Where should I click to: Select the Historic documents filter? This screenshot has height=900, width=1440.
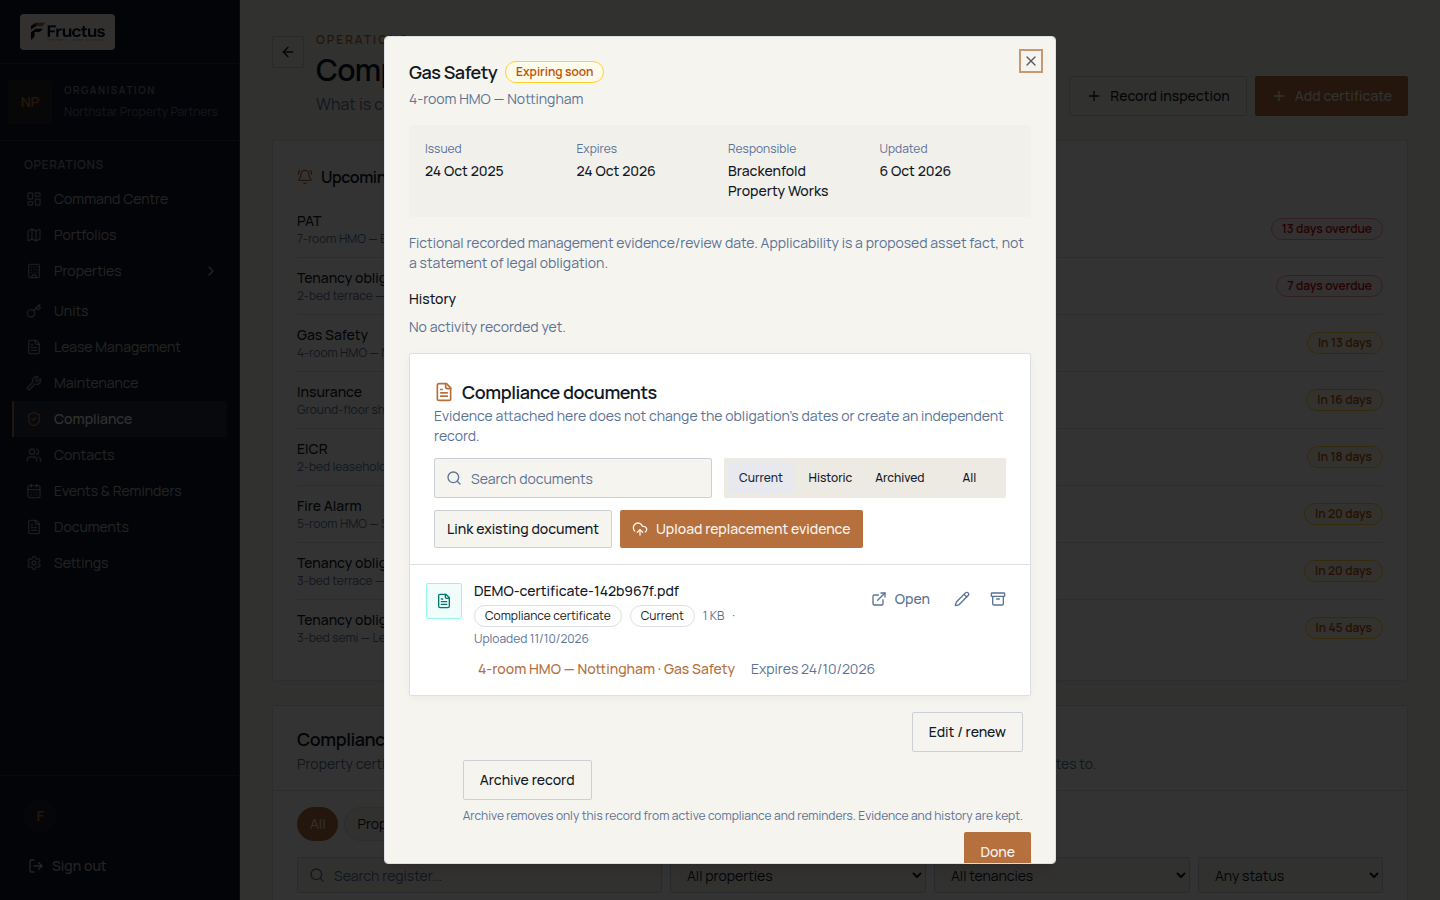[830, 478]
